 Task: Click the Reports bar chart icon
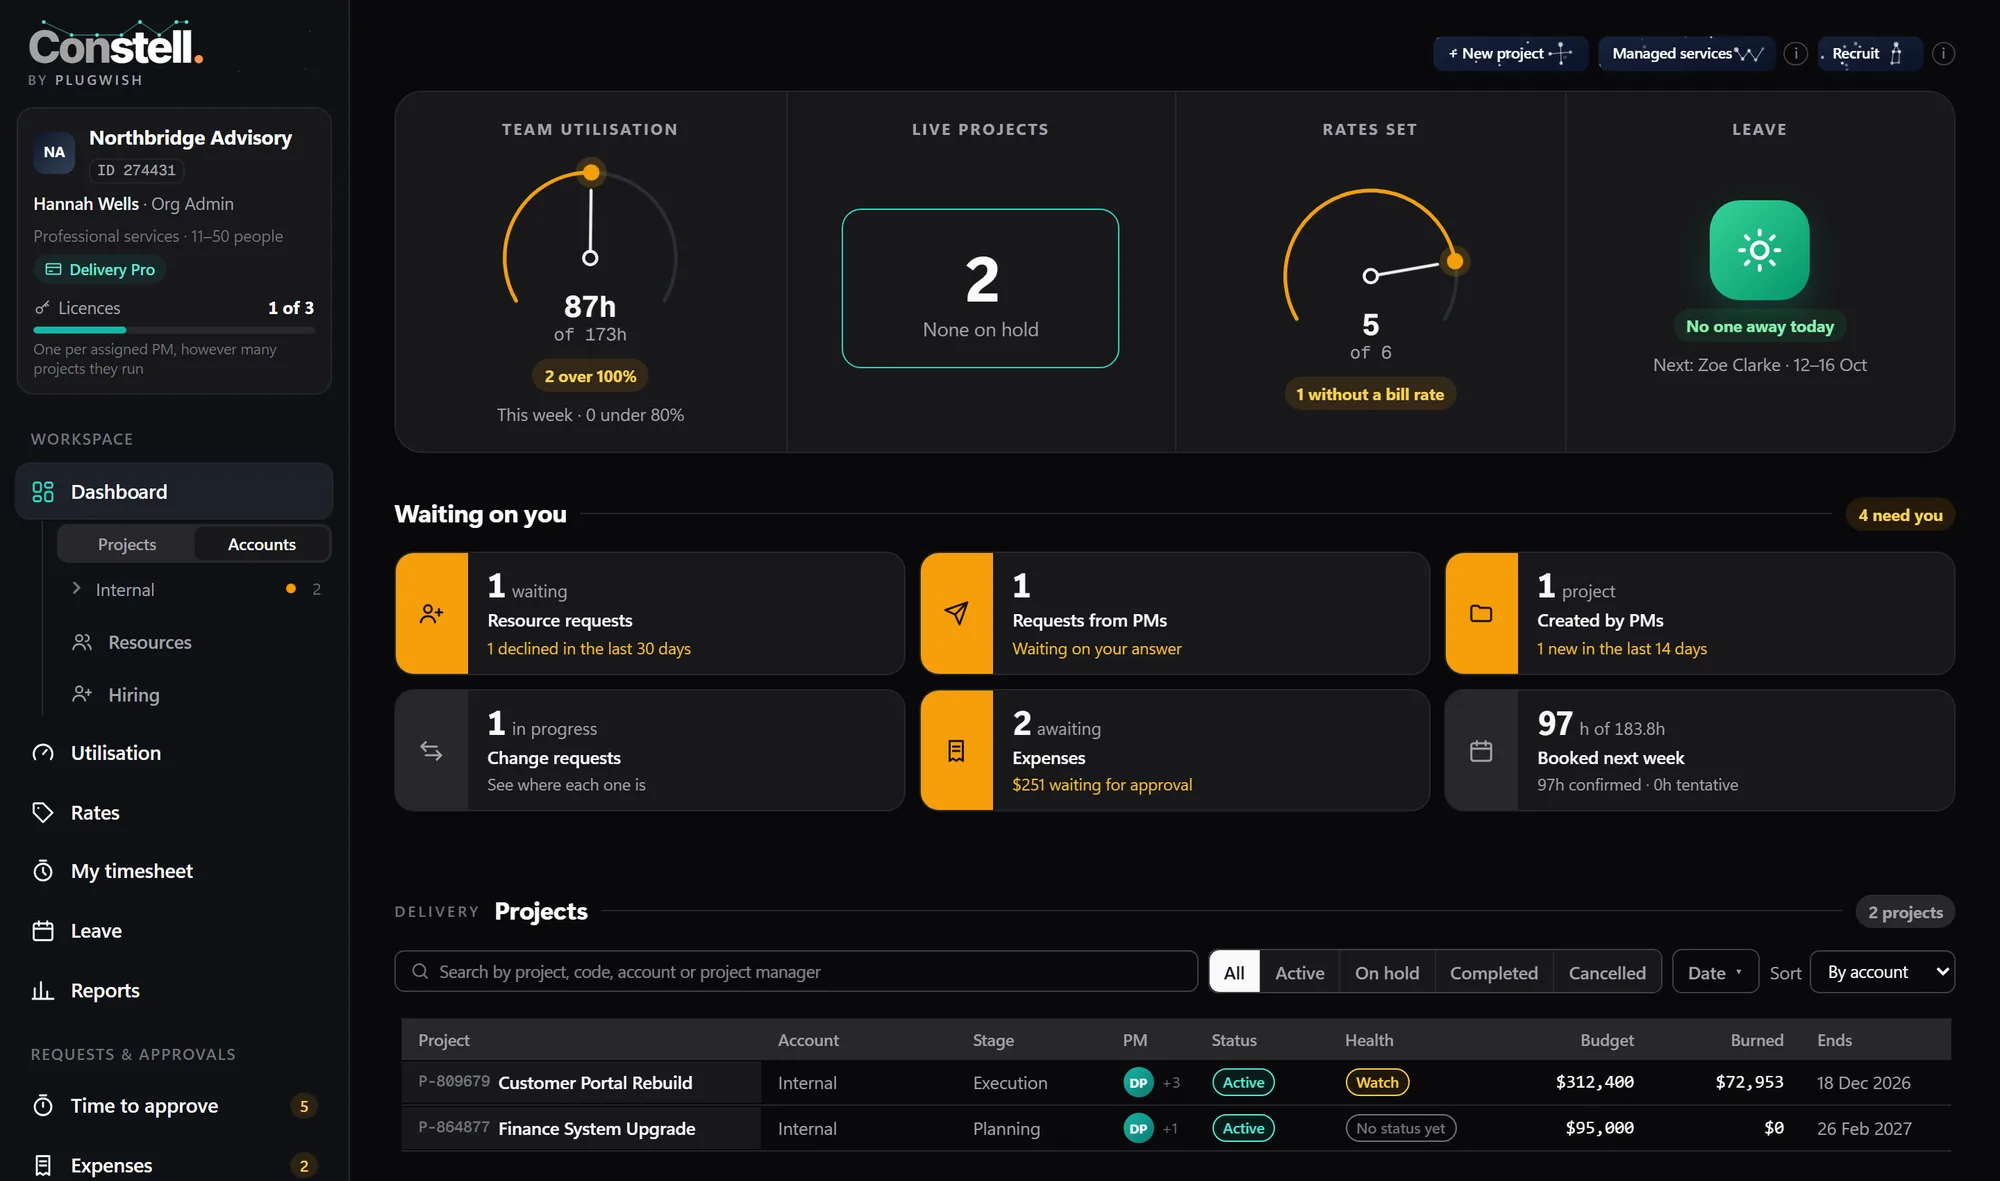click(x=43, y=991)
